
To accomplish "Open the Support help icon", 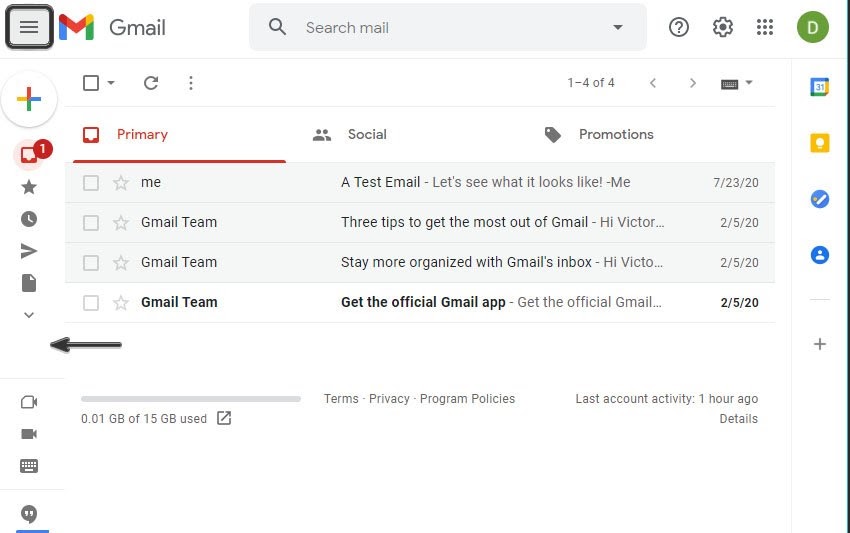I will [x=678, y=27].
